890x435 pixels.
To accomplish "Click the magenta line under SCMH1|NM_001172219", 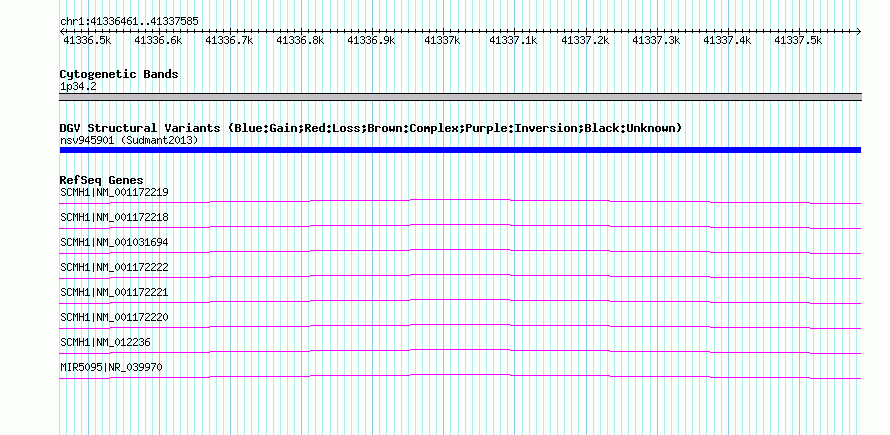I will tap(460, 202).
